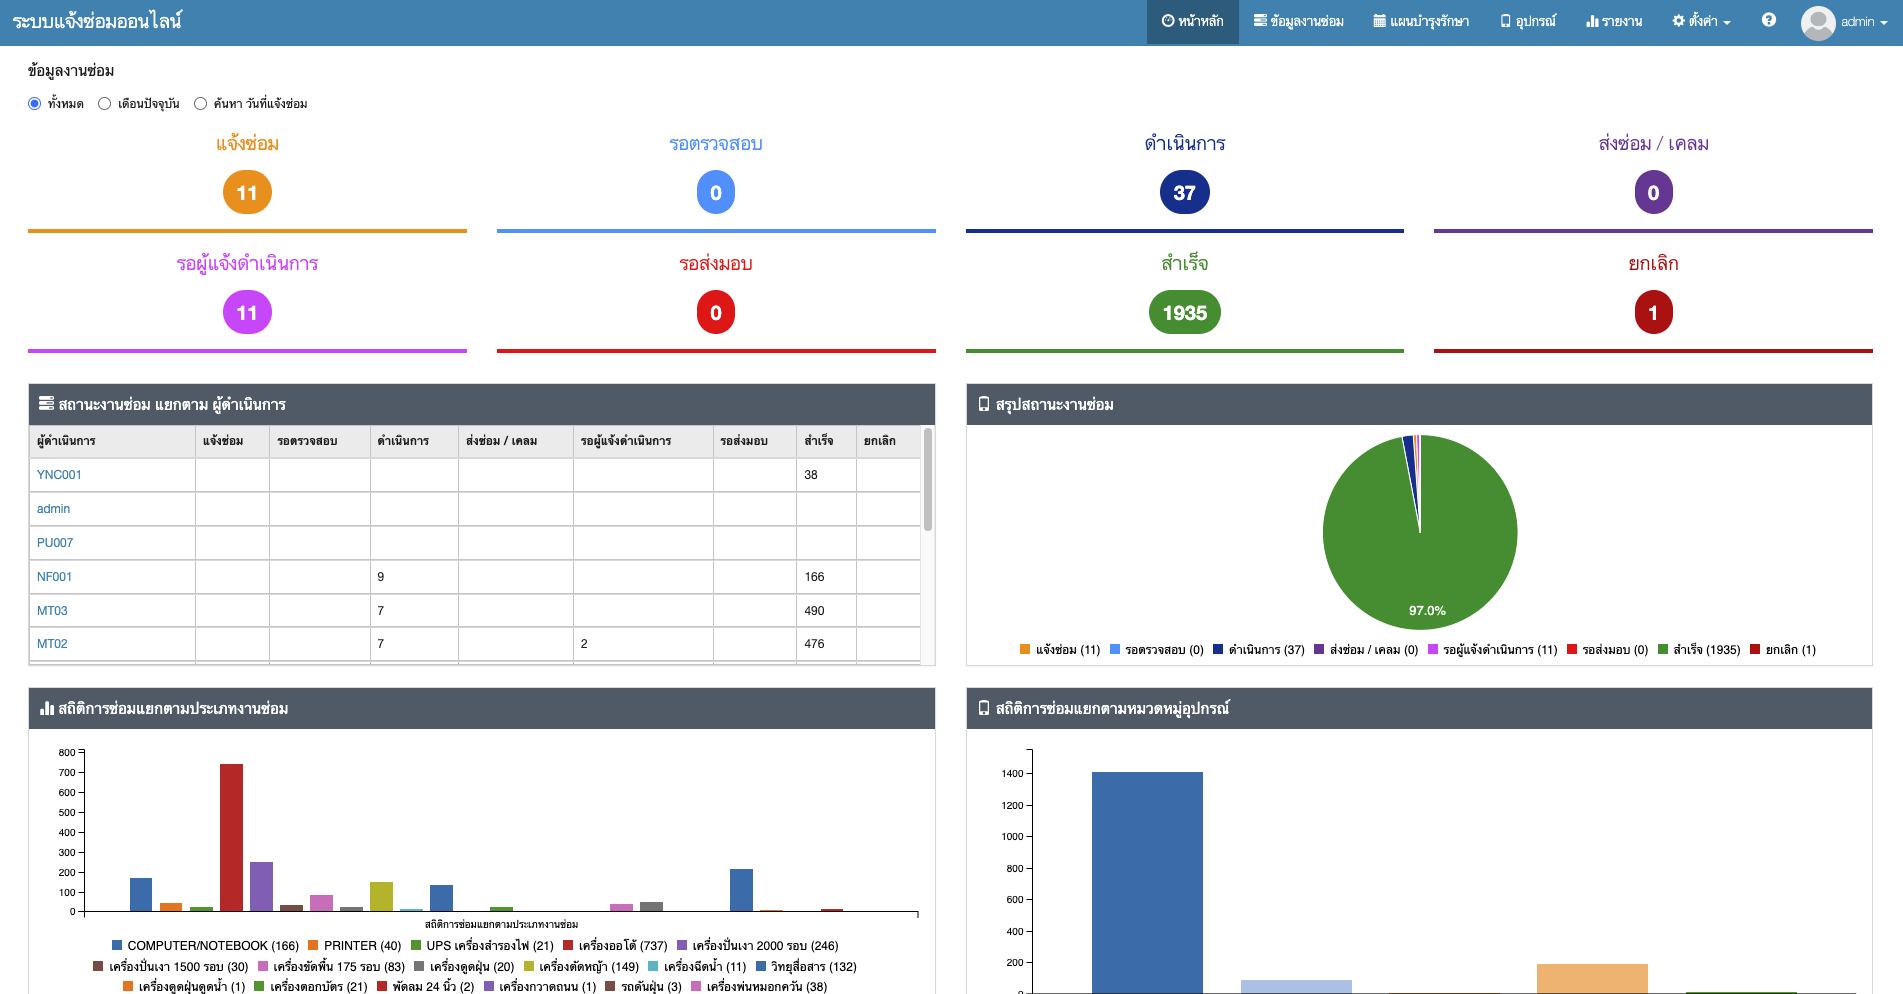Click the แจ้งซ่อม count badge 11

pos(247,193)
